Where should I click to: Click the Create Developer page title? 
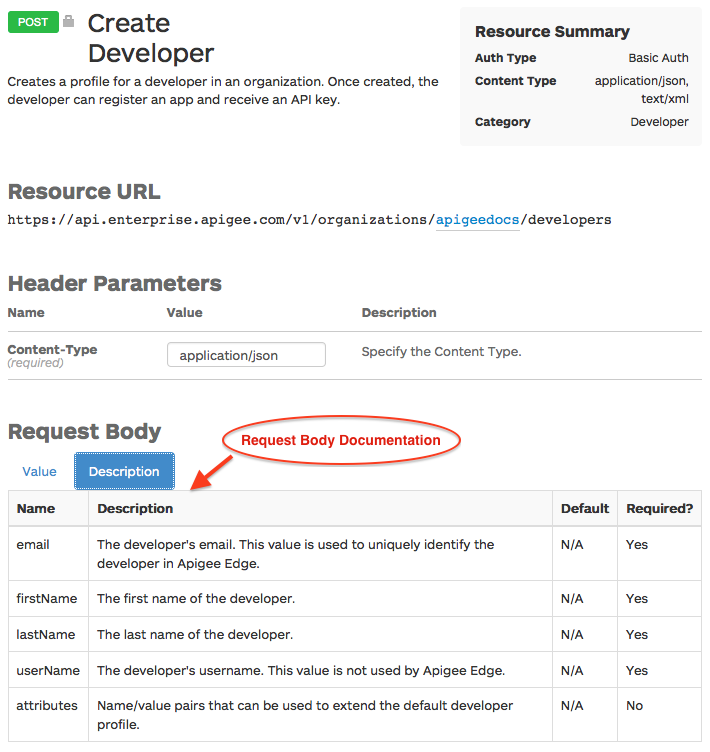point(150,37)
